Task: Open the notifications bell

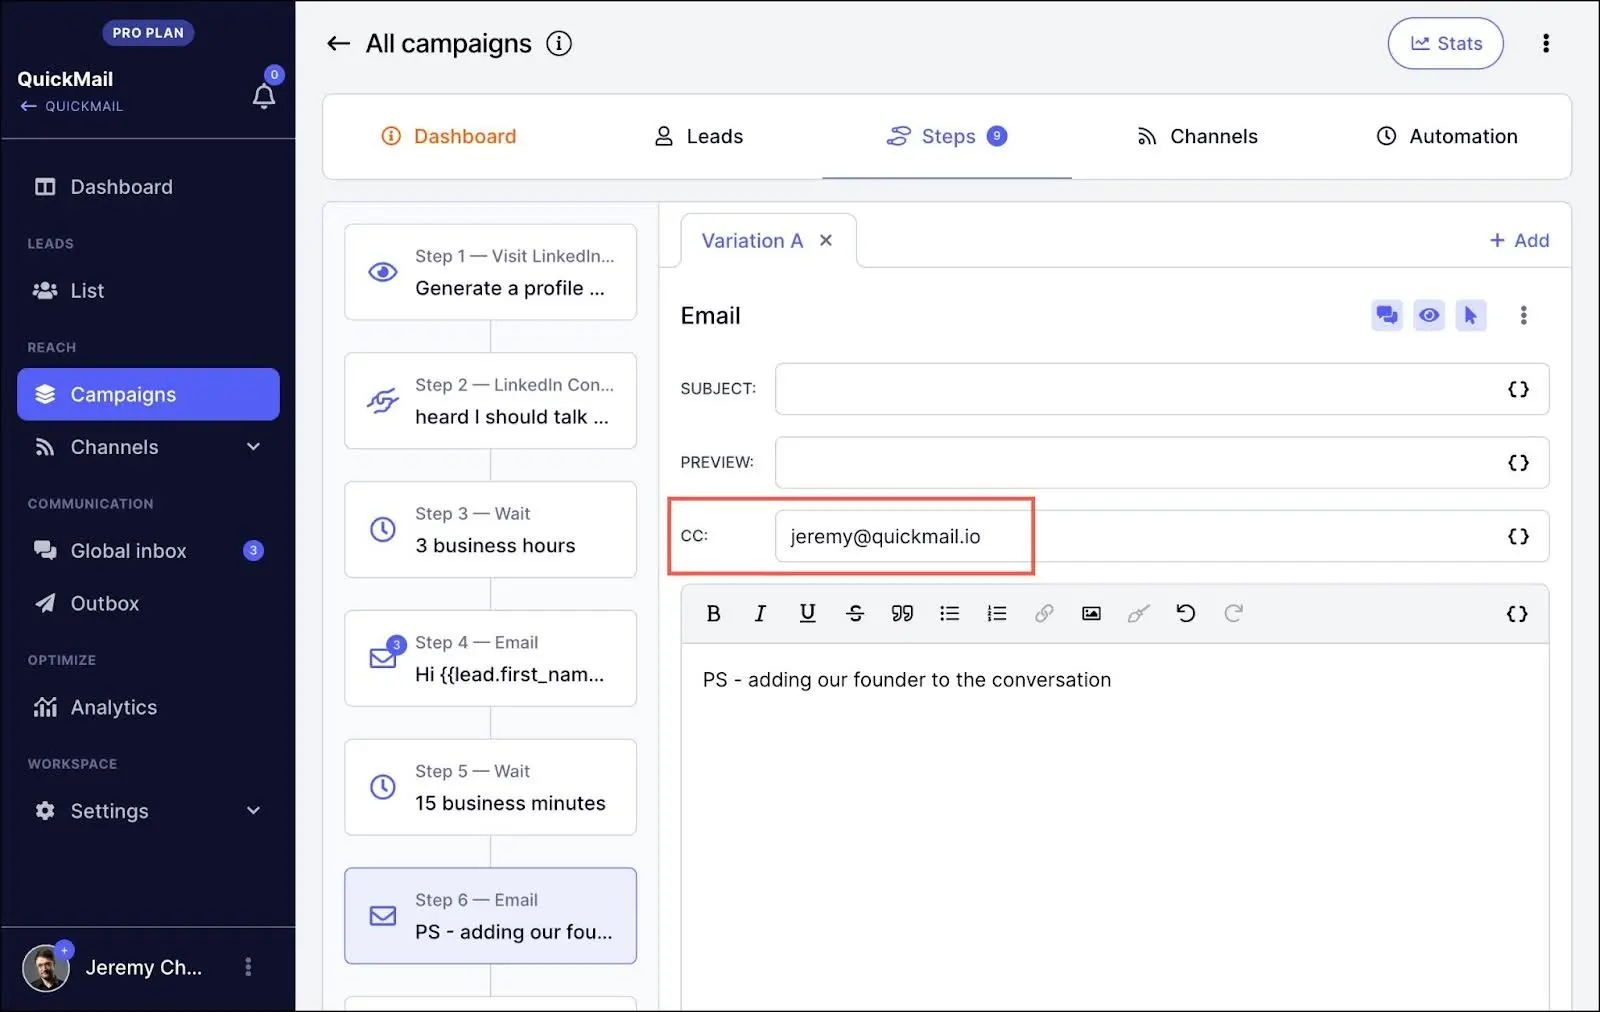Action: (x=264, y=96)
